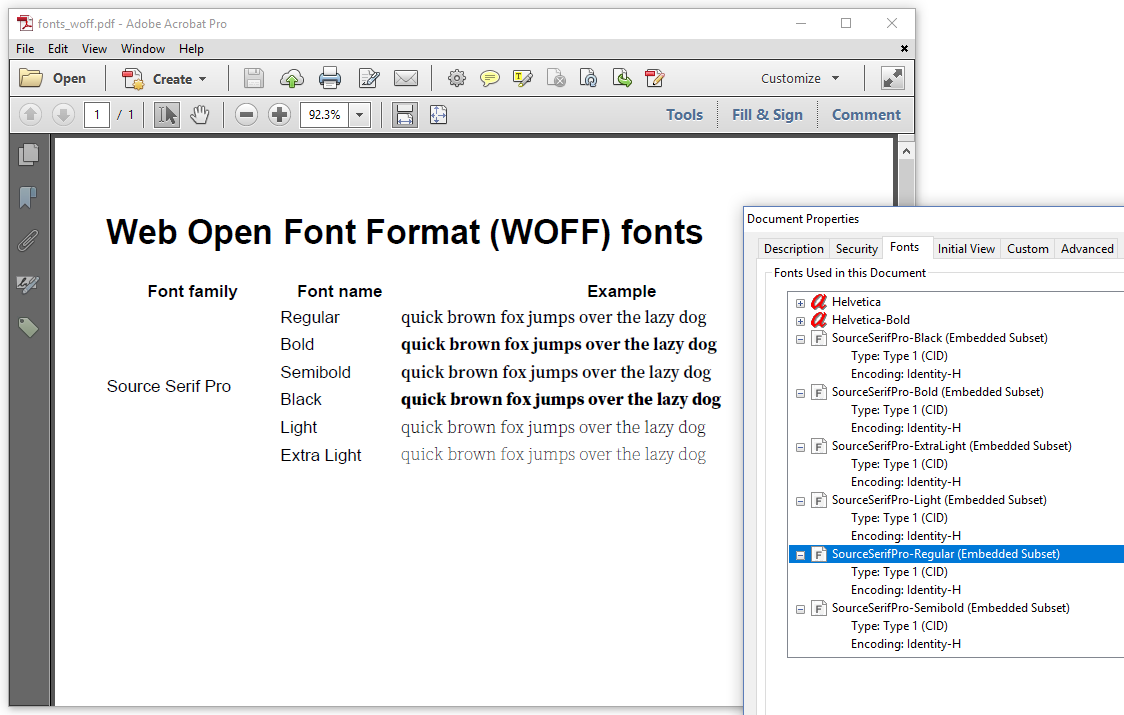The height and width of the screenshot is (715, 1124).
Task: Open the Attachments paperclip panel
Action: pos(28,240)
